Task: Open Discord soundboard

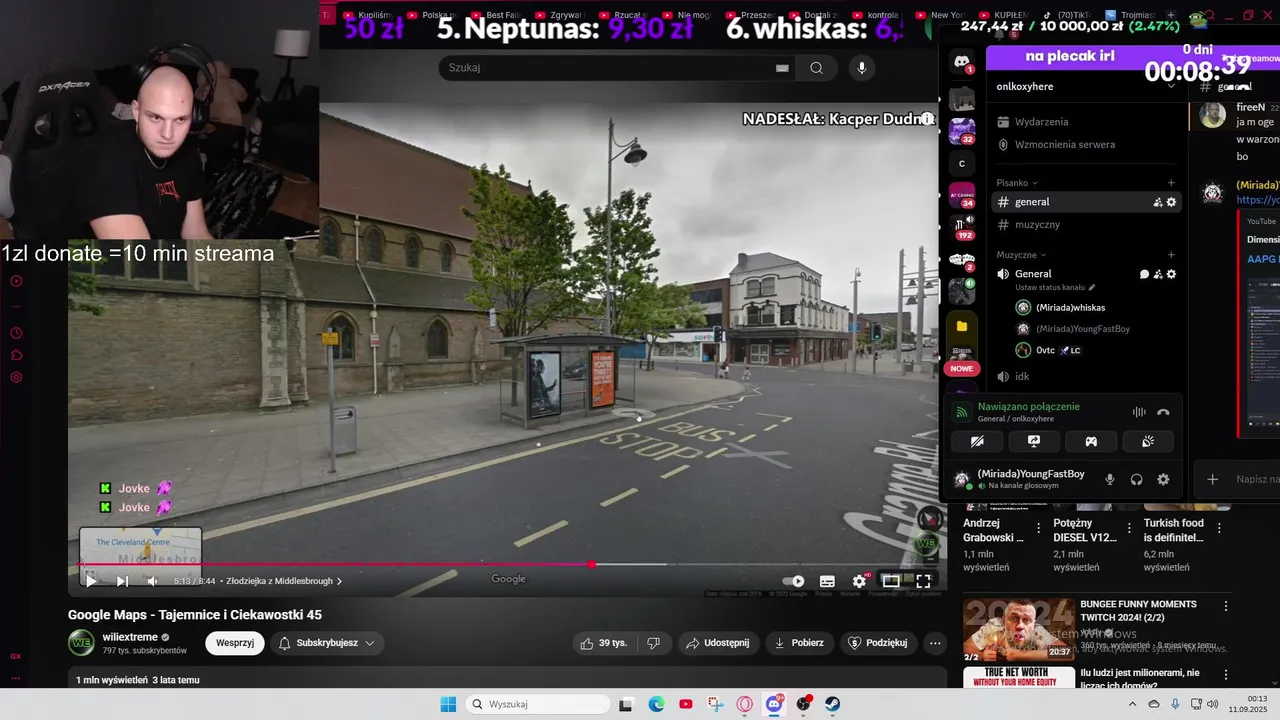Action: tap(1148, 441)
